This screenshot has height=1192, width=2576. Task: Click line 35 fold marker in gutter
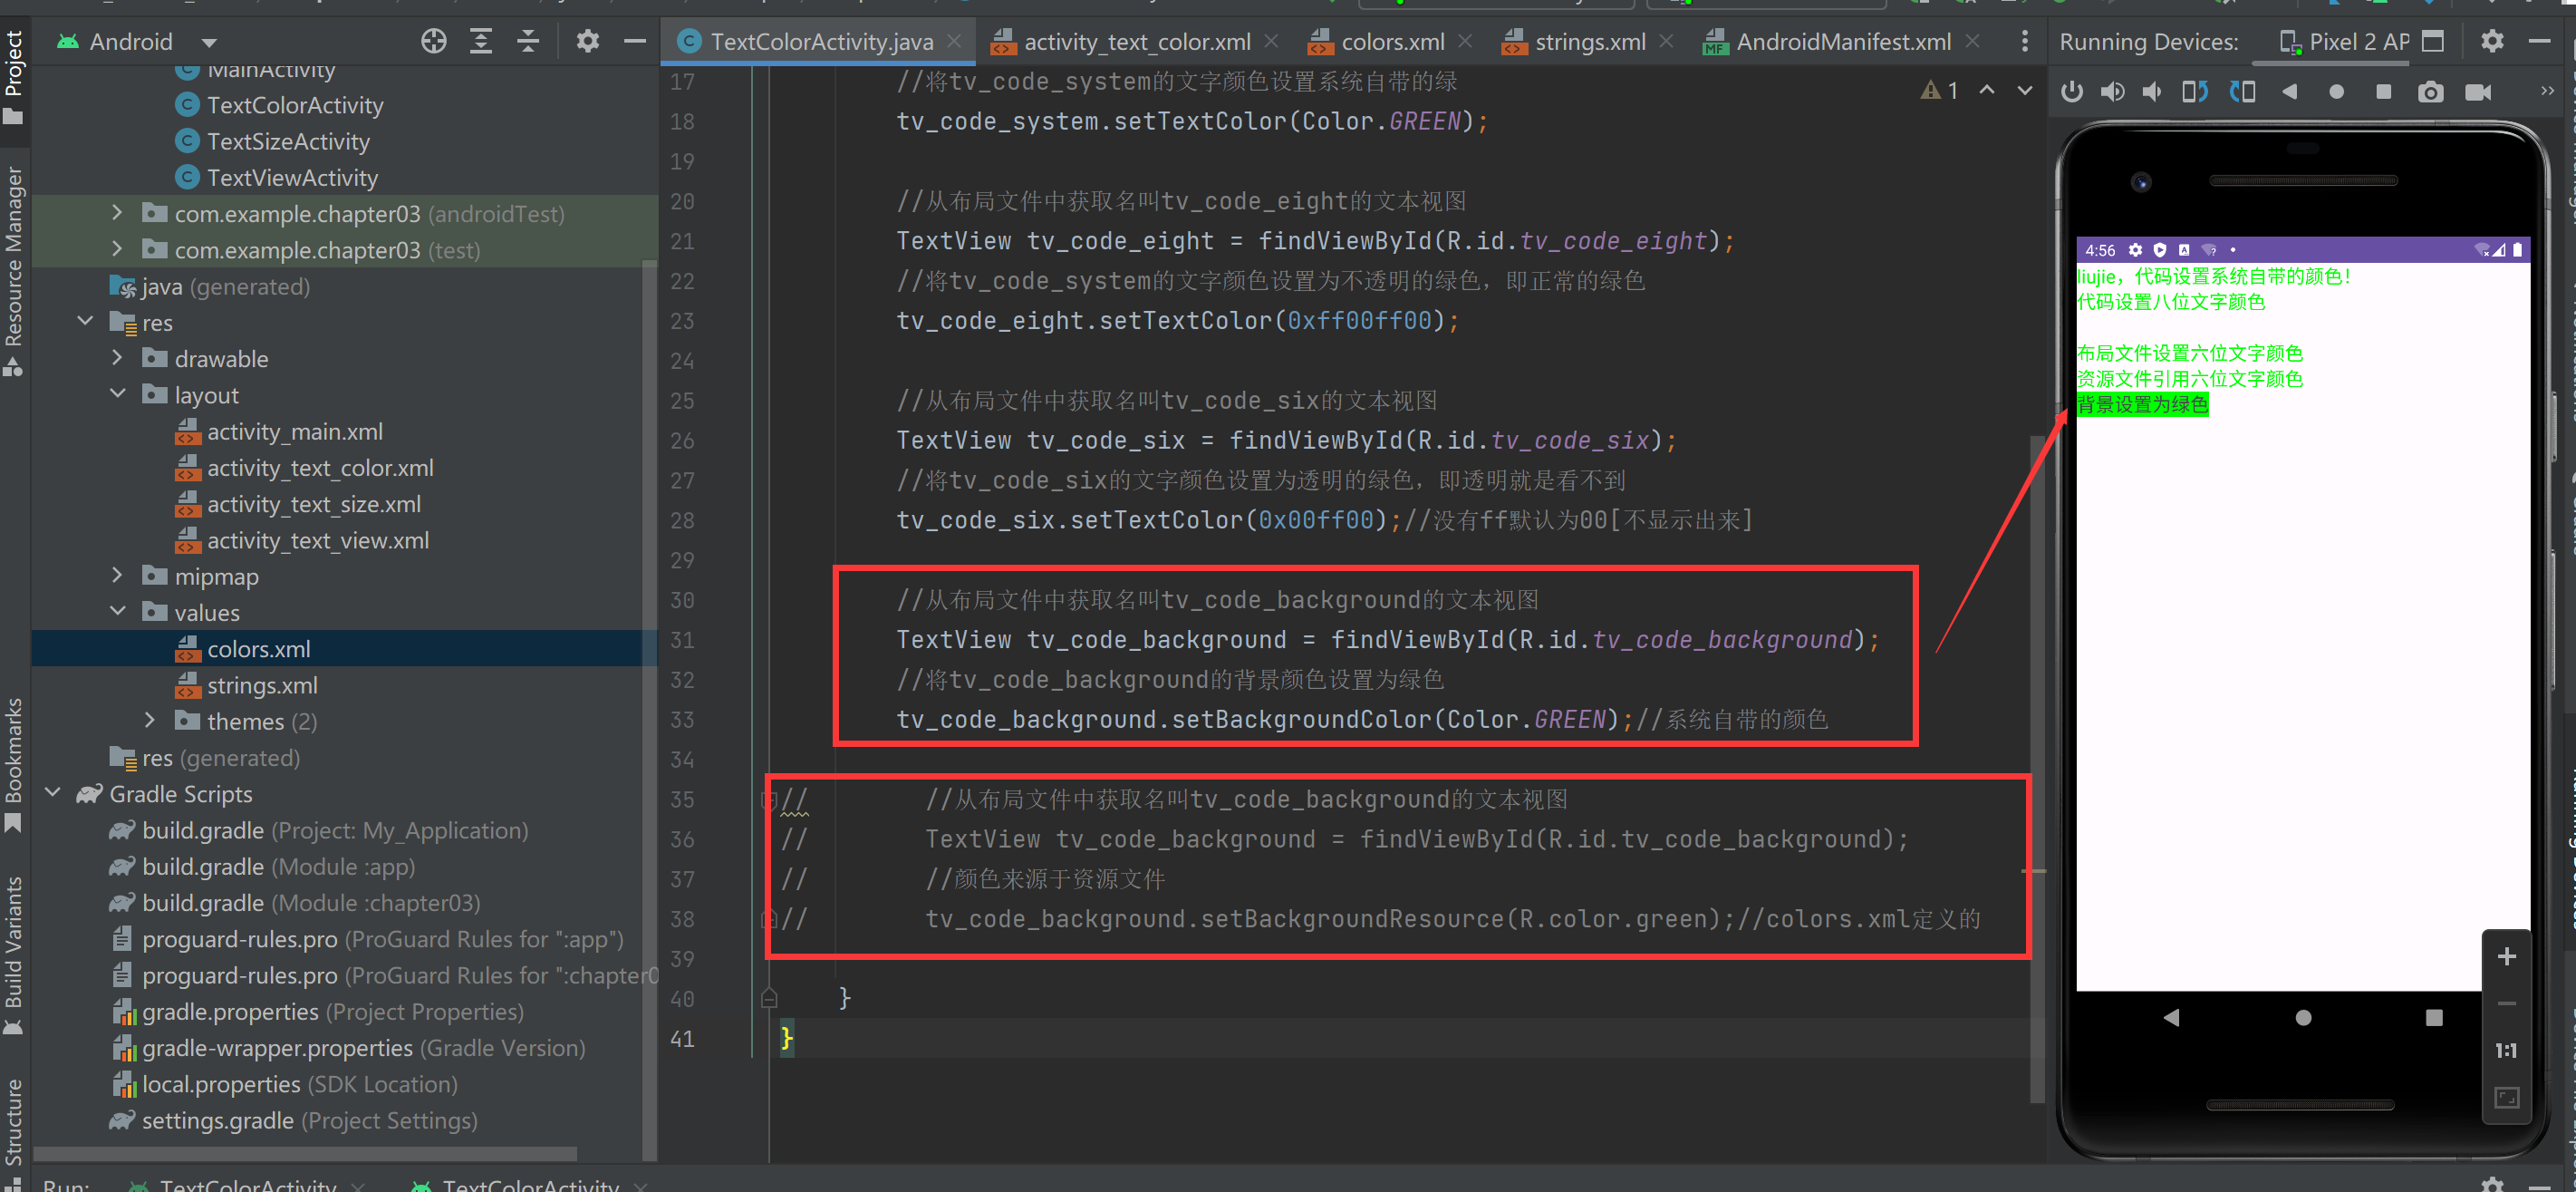tap(768, 799)
